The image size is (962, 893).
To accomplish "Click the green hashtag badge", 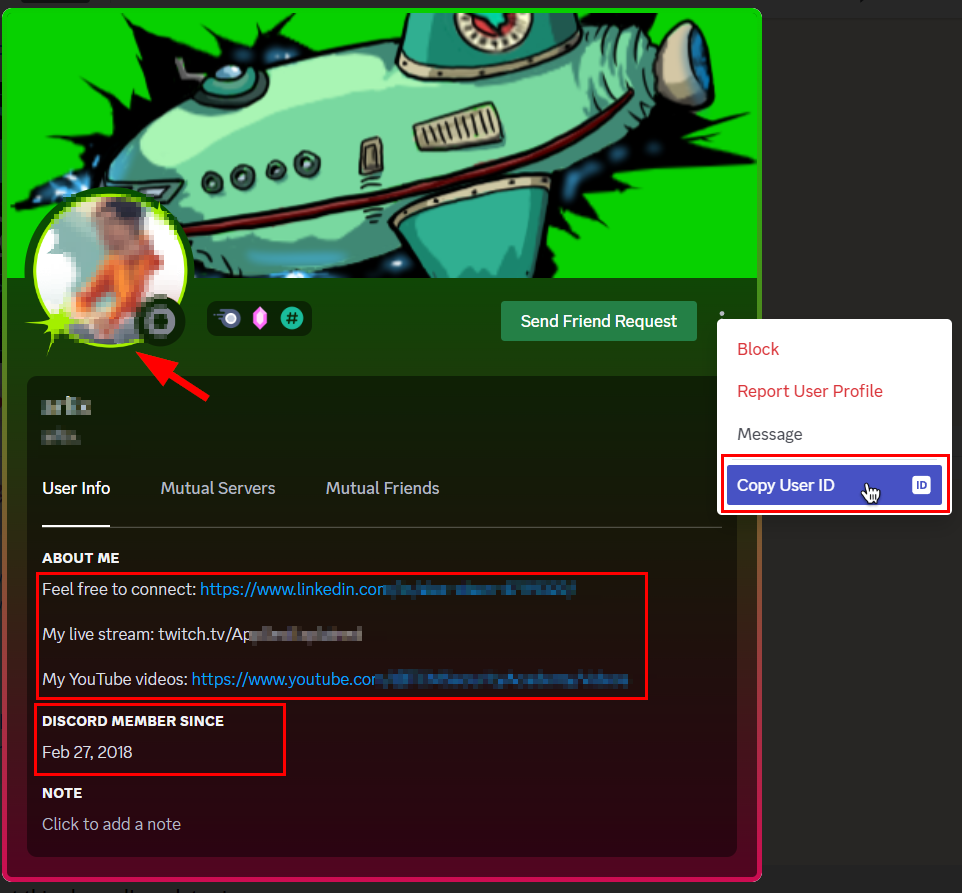I will [292, 318].
